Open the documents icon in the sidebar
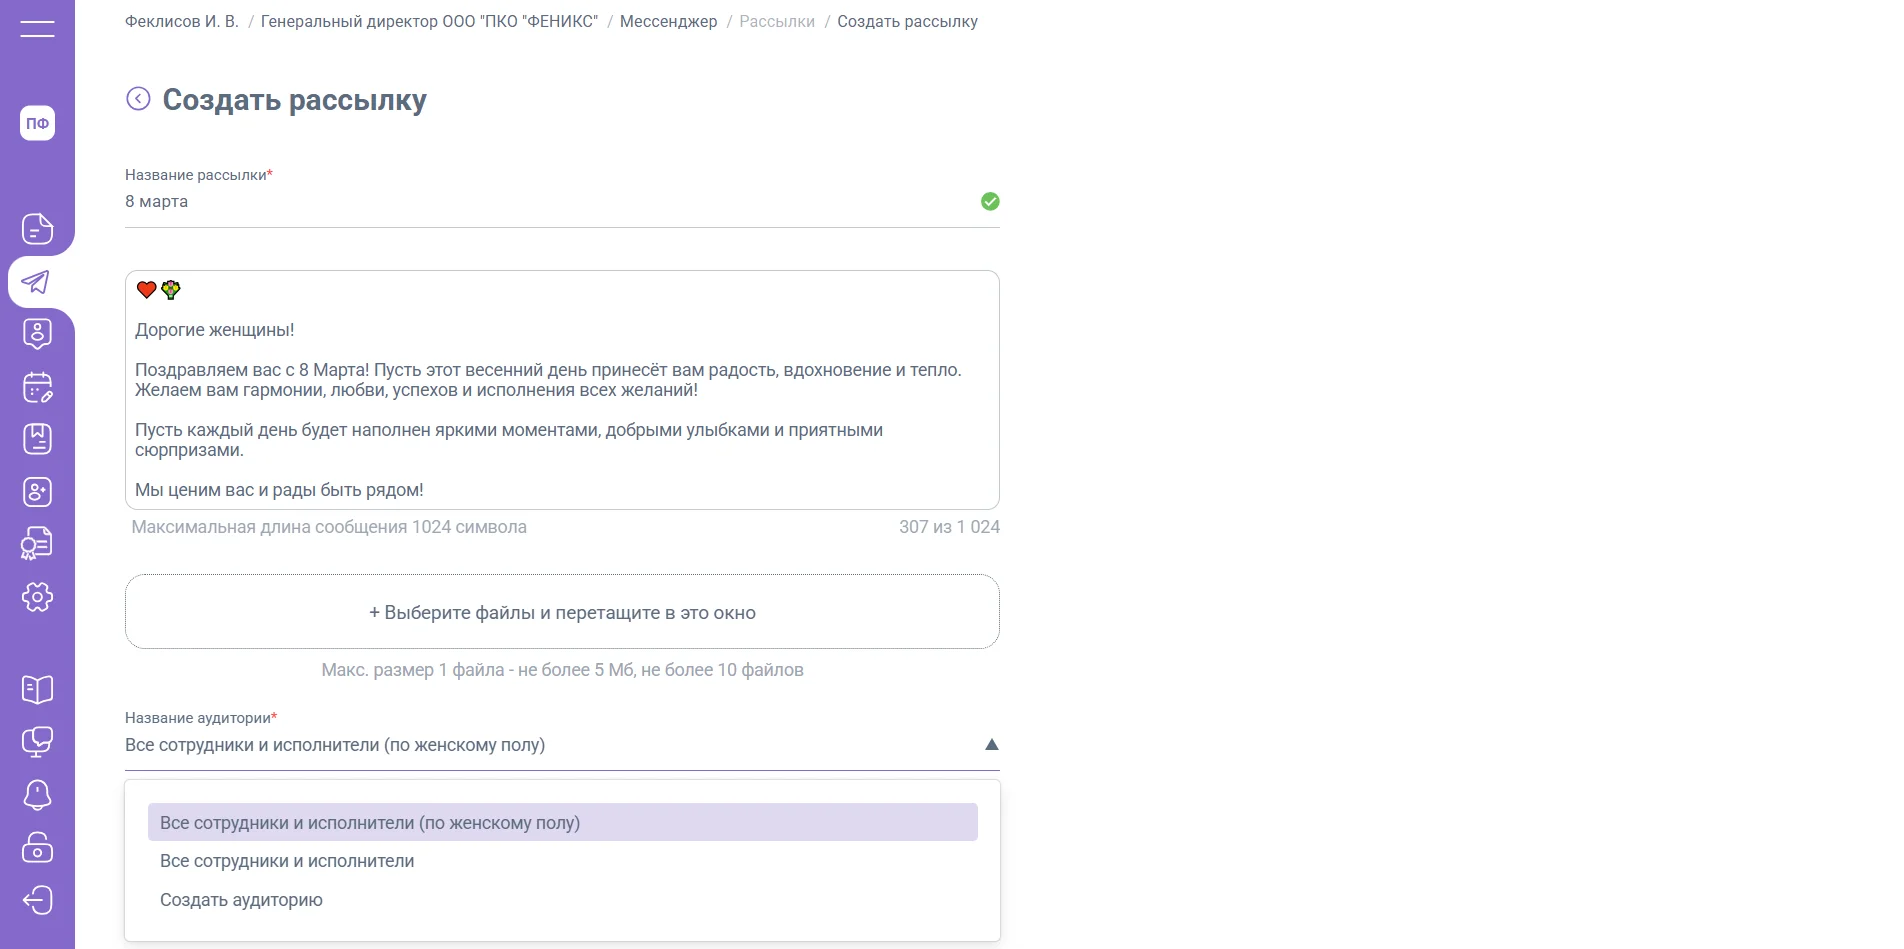The height and width of the screenshot is (949, 1904). click(x=37, y=229)
